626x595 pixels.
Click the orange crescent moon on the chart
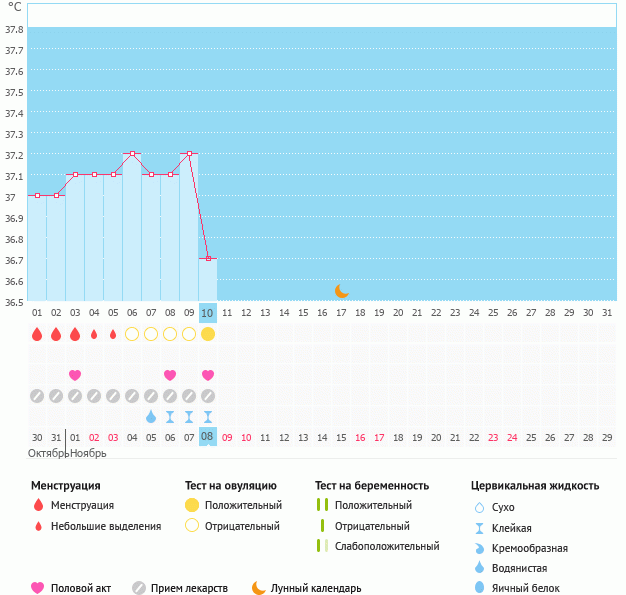[x=342, y=290]
